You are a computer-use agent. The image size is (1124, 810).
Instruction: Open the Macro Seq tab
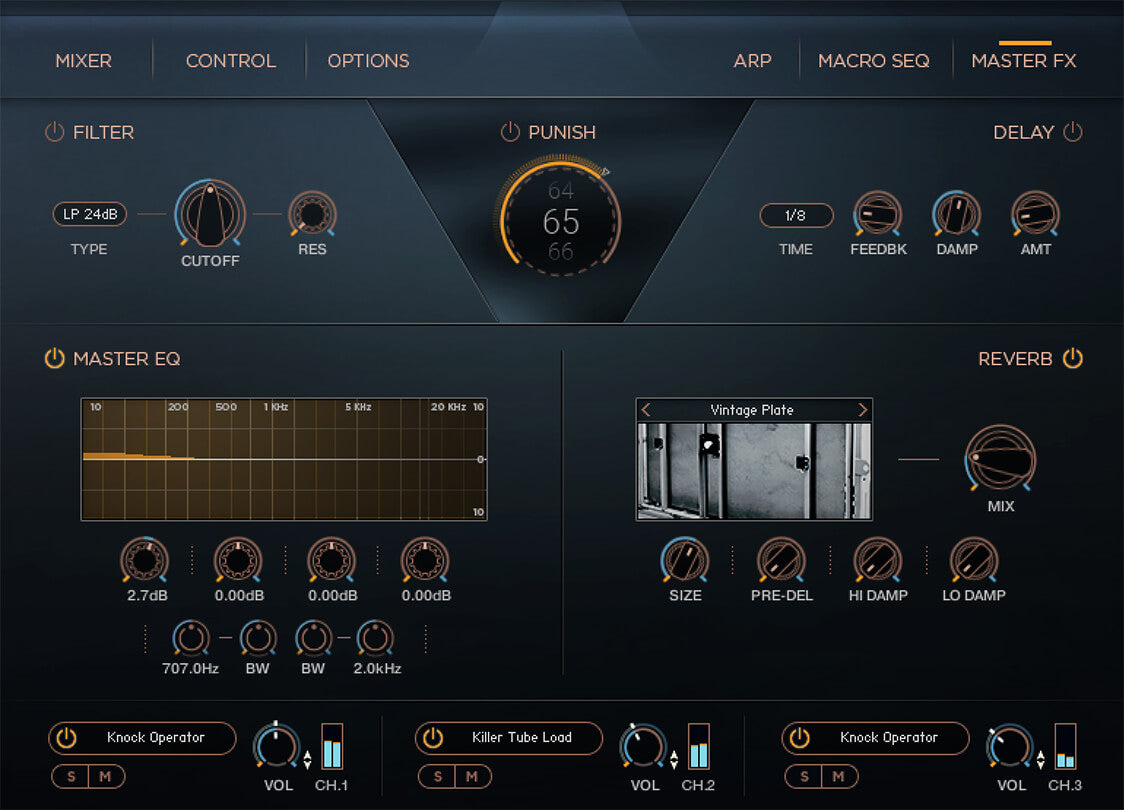click(x=873, y=61)
